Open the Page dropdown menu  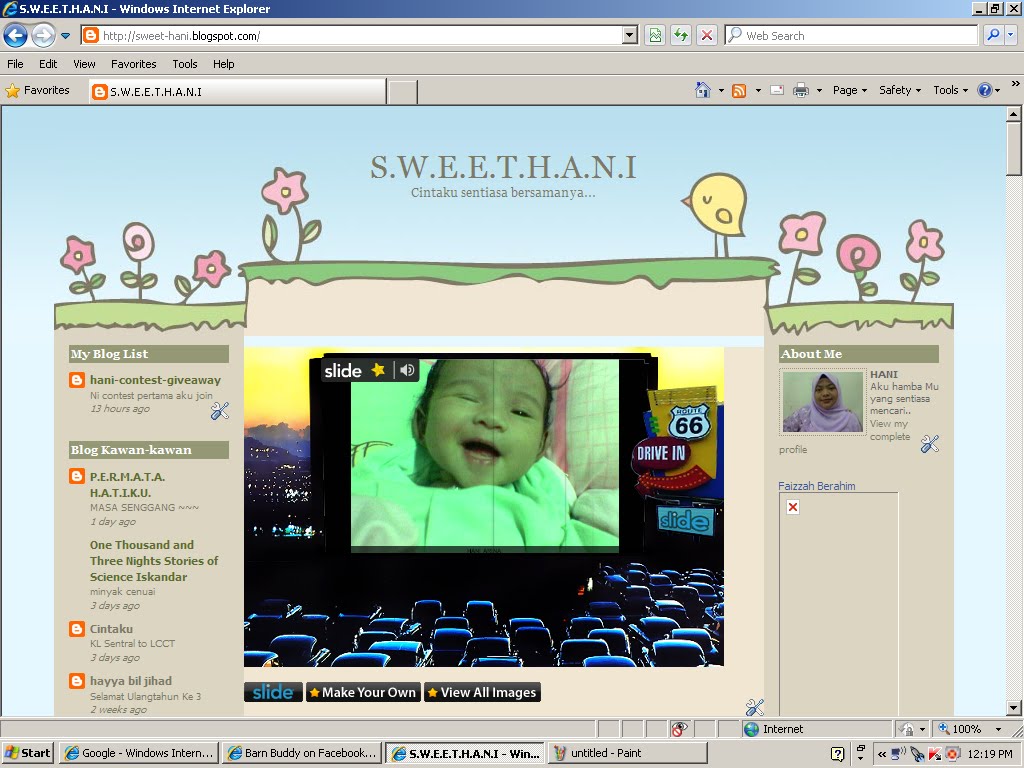pyautogui.click(x=850, y=90)
